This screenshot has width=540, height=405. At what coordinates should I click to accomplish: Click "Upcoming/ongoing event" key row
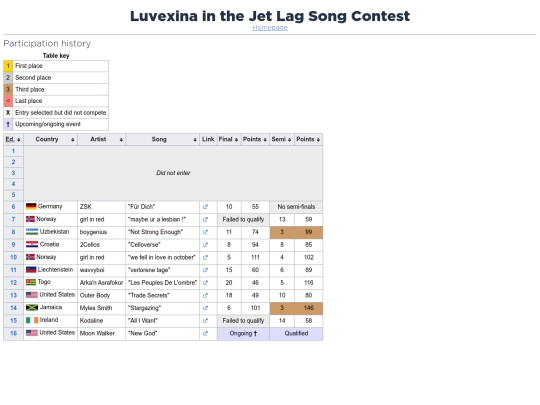56,124
